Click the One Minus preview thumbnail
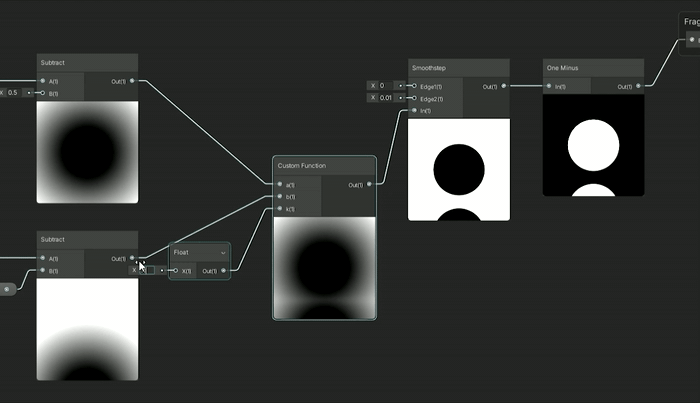Image resolution: width=700 pixels, height=403 pixels. pyautogui.click(x=593, y=146)
